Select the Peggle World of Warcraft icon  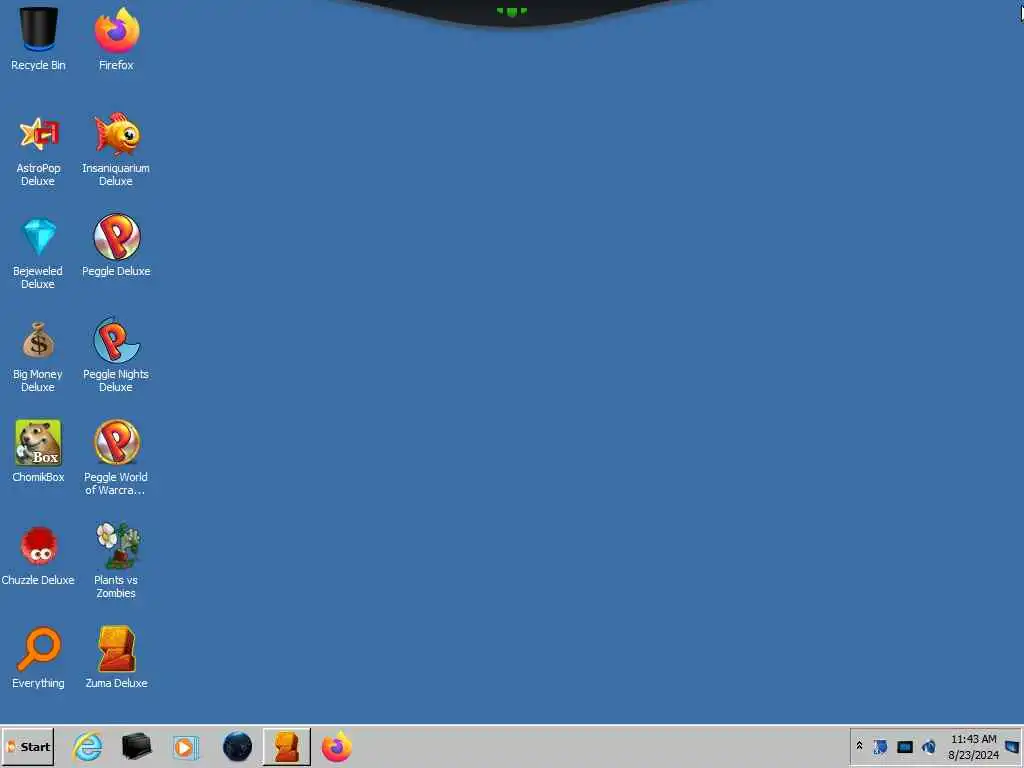point(116,458)
